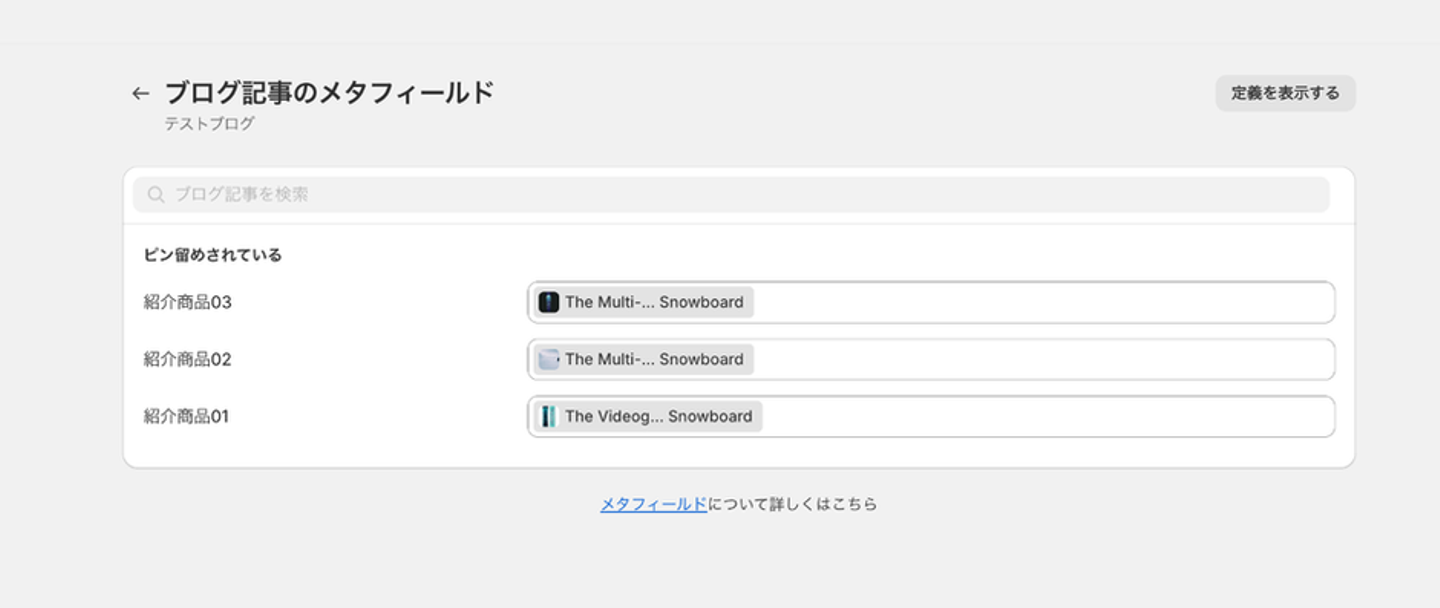The width and height of the screenshot is (1440, 608).
Task: Click the magnifier icon in the search bar
Action: (156, 195)
